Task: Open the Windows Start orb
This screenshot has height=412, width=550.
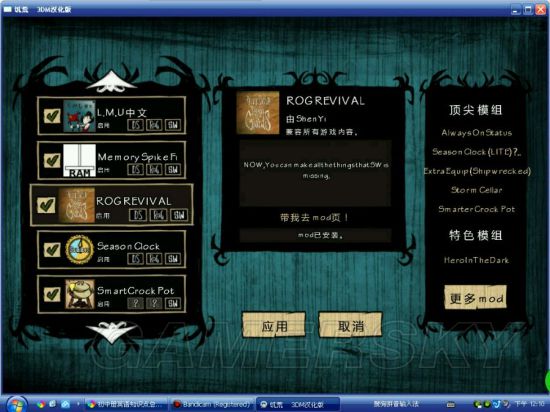Action: click(16, 405)
